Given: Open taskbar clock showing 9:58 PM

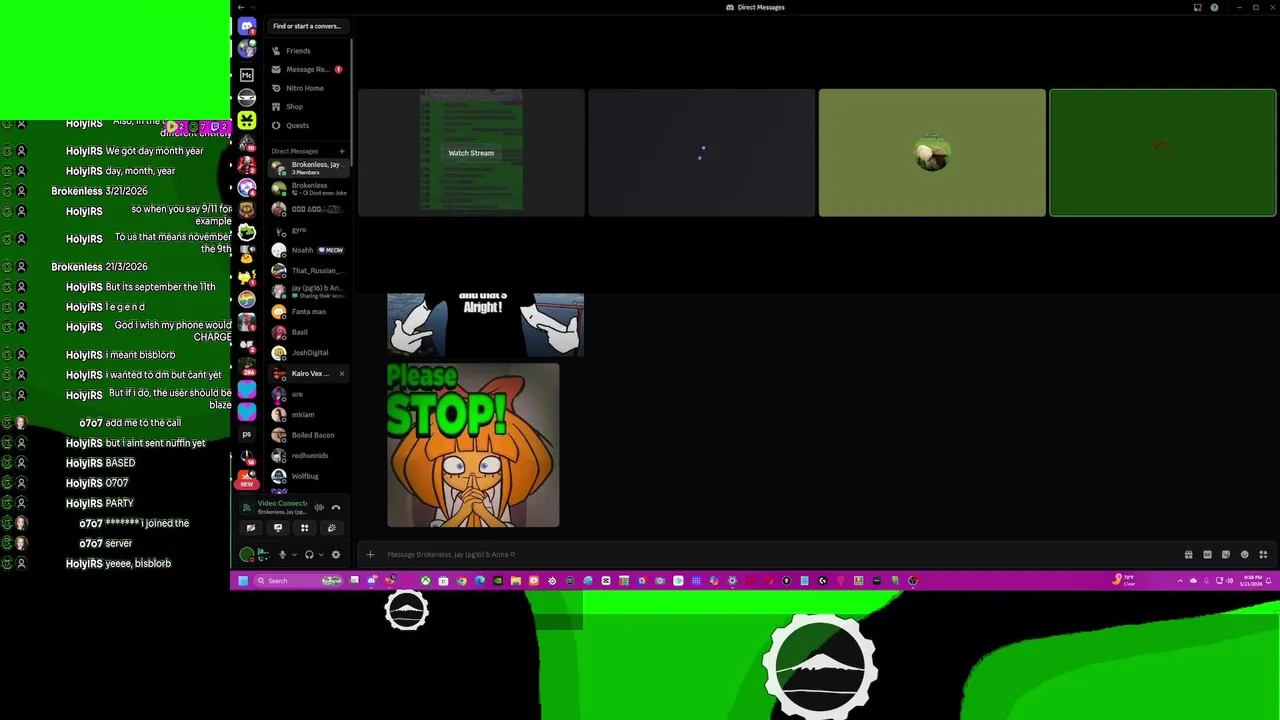Looking at the screenshot, I should point(1252,581).
